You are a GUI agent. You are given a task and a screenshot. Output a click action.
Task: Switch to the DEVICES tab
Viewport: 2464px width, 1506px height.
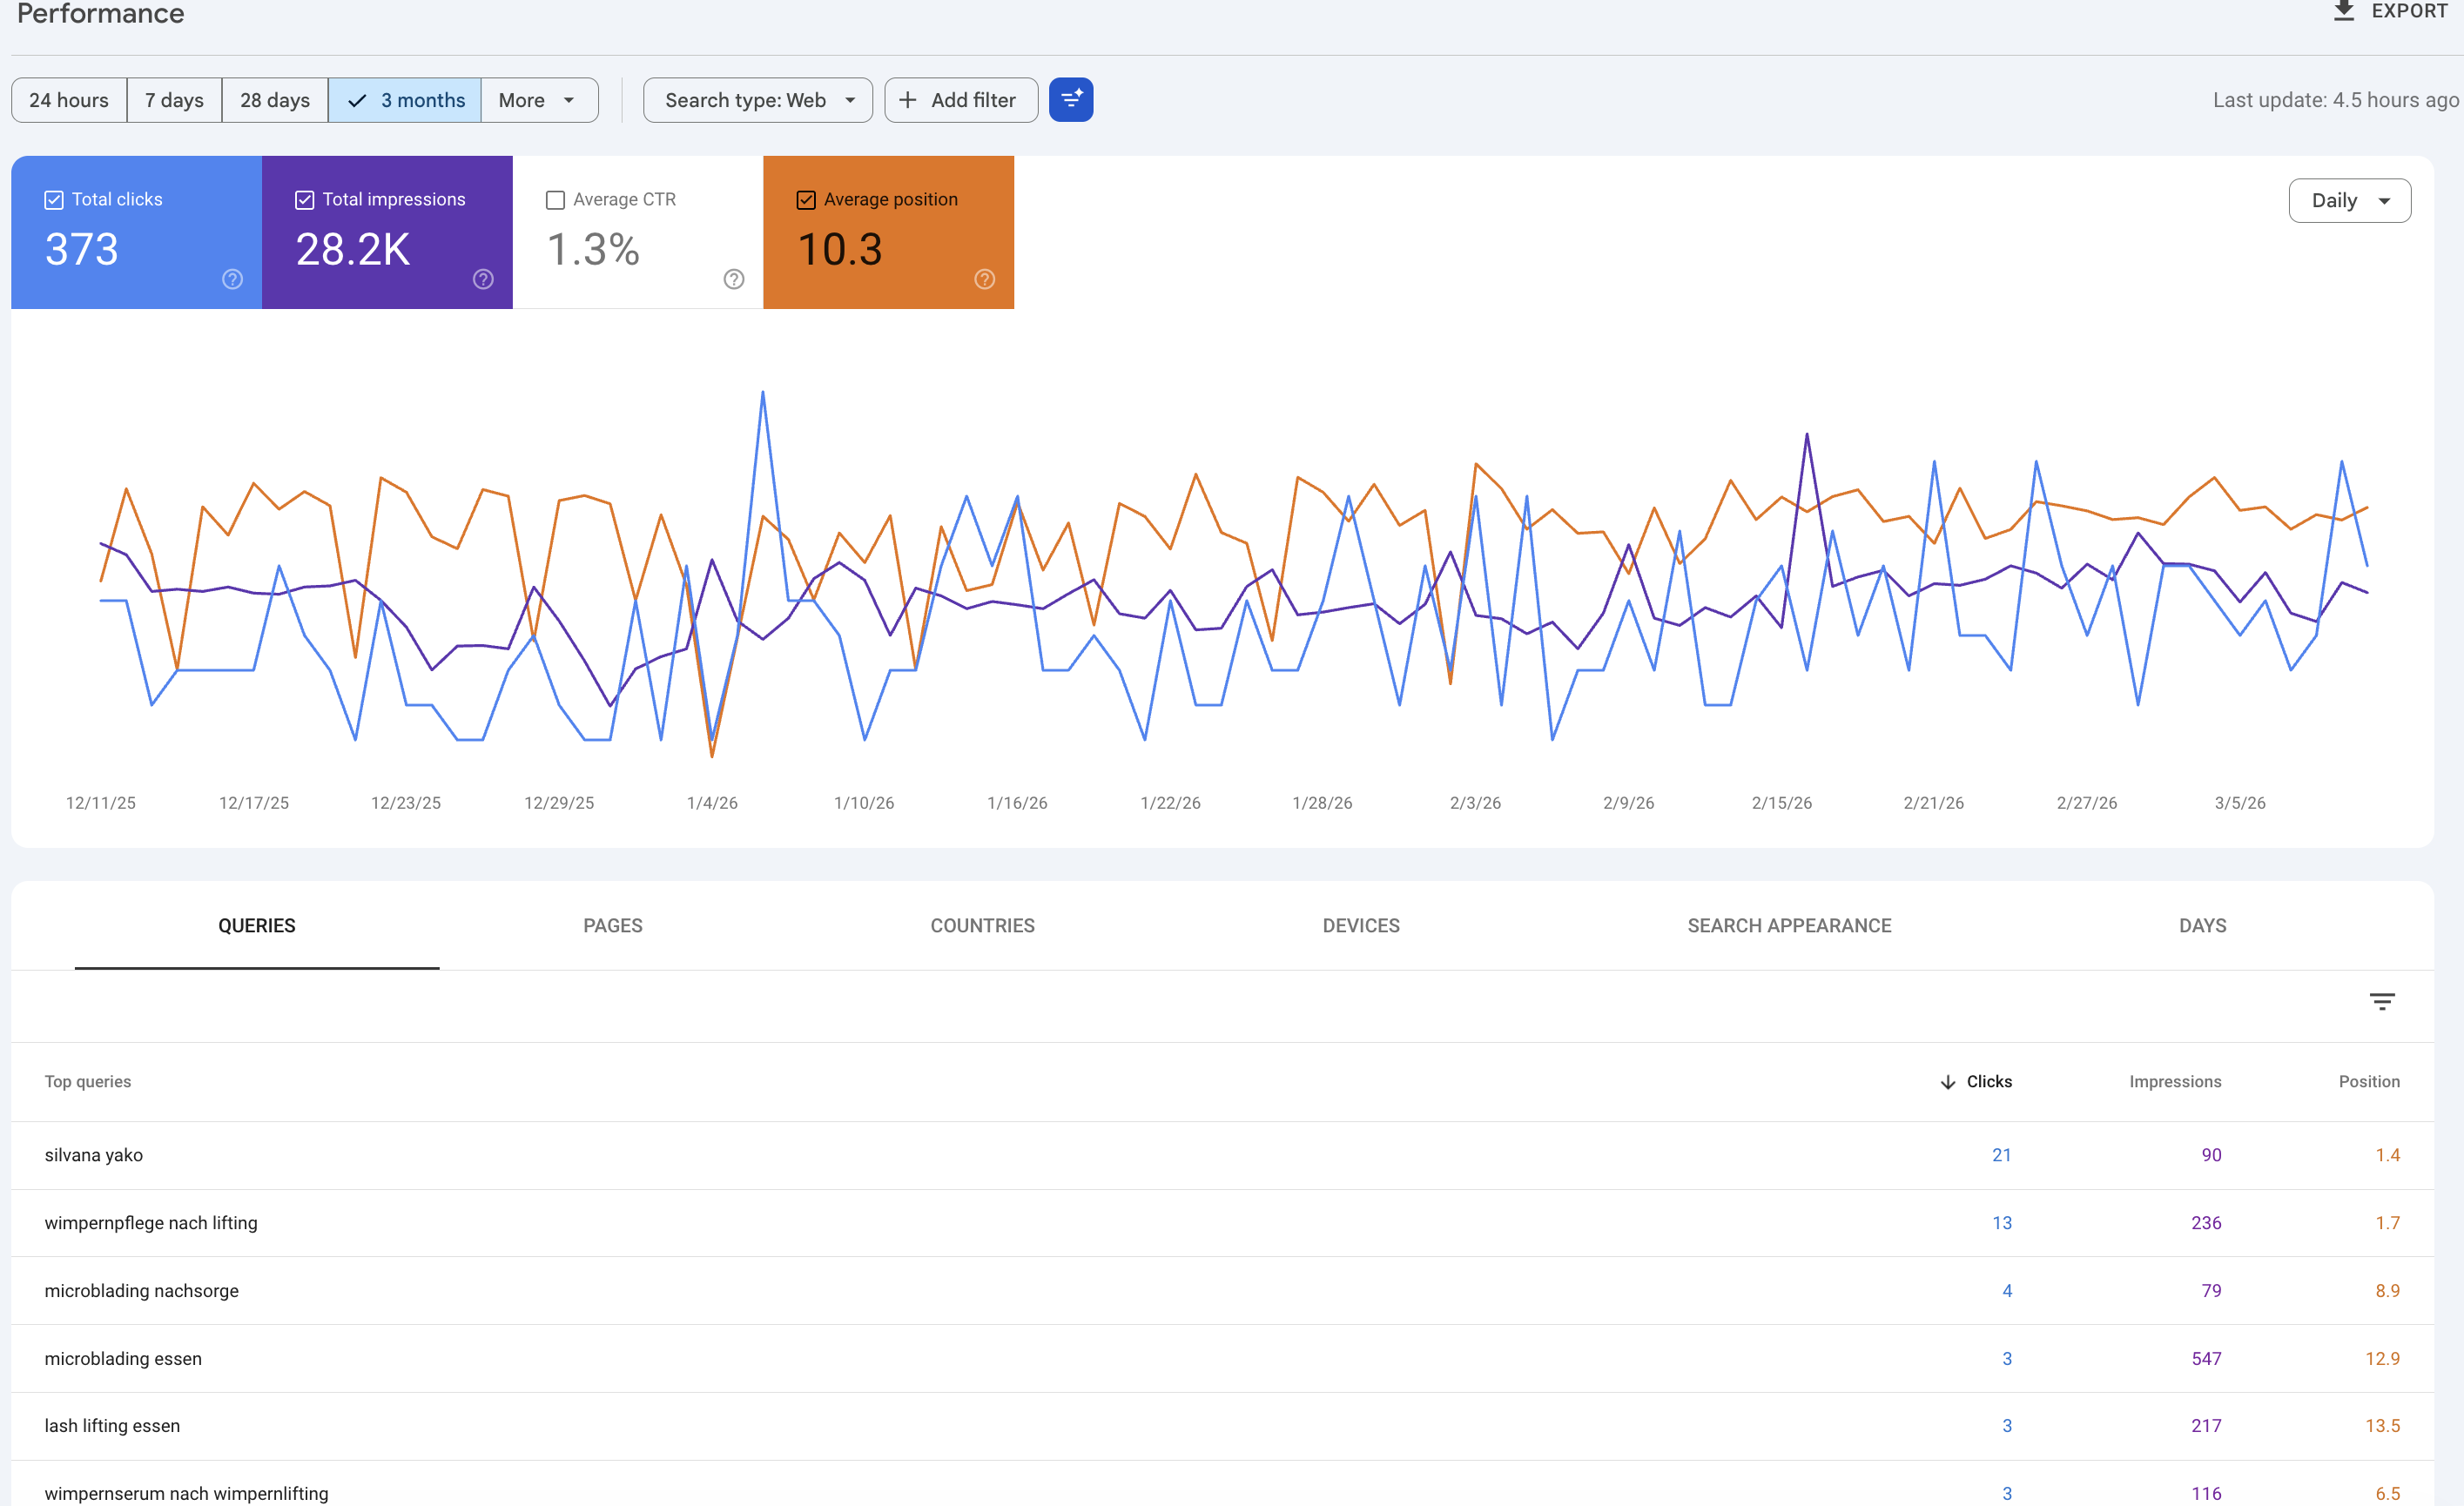click(1360, 925)
